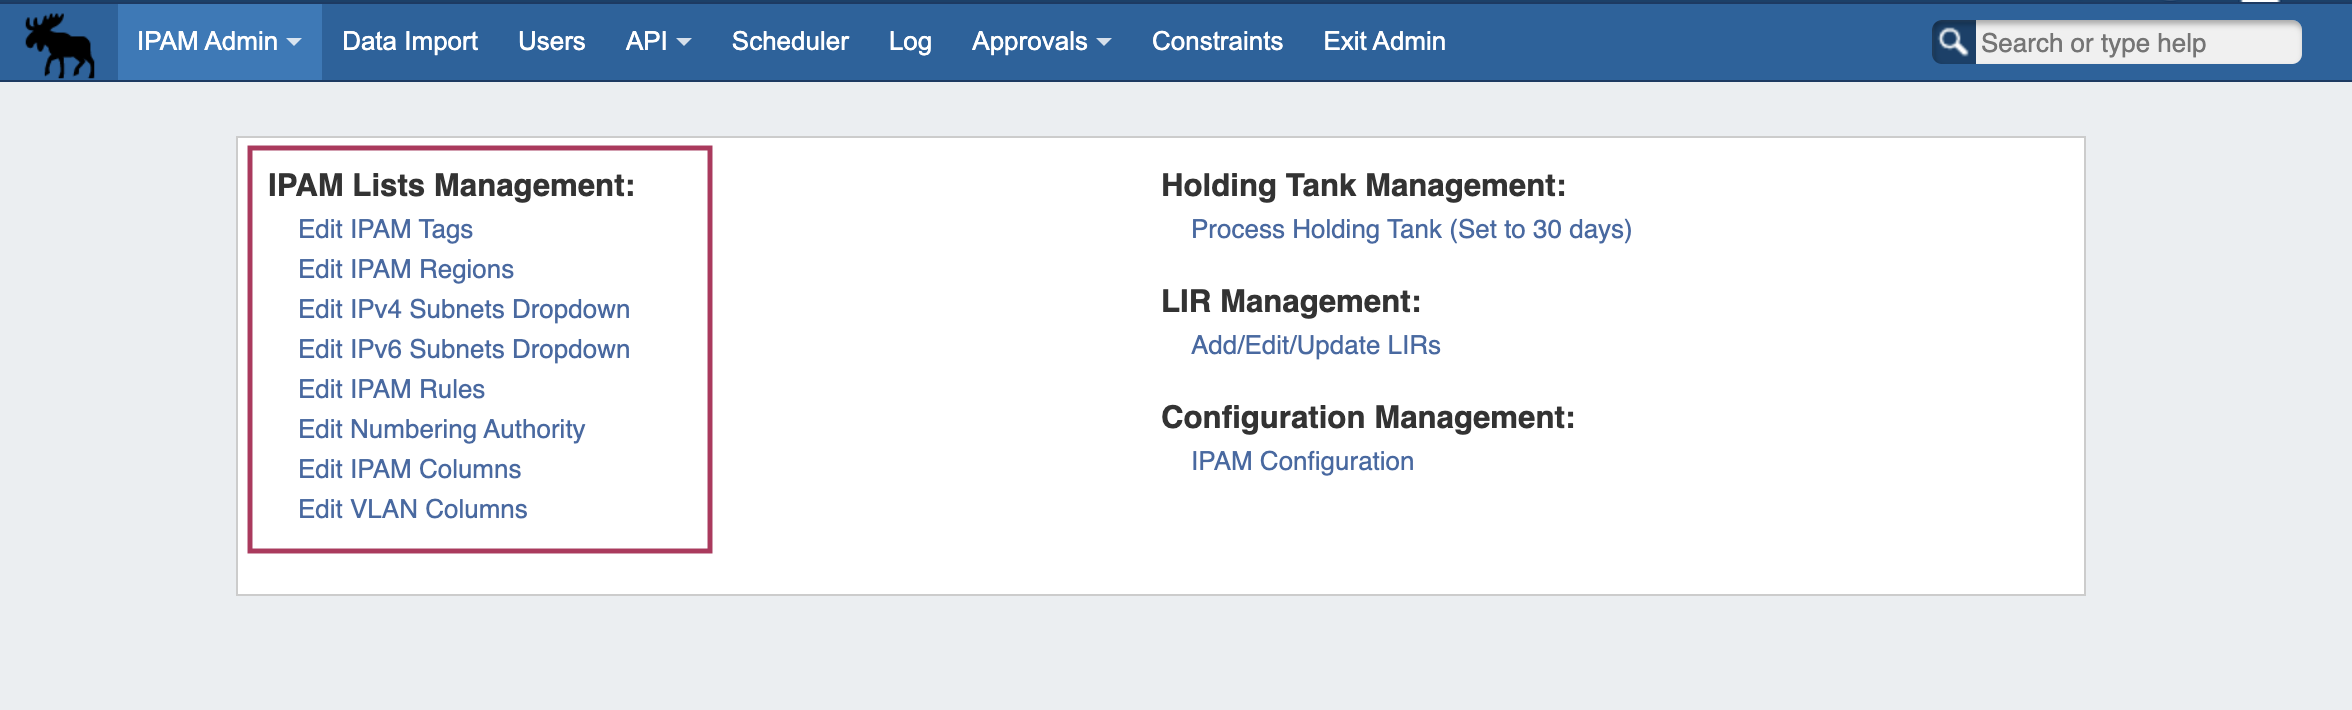The width and height of the screenshot is (2352, 710).
Task: Open the IPAM Configuration link
Action: tap(1301, 462)
